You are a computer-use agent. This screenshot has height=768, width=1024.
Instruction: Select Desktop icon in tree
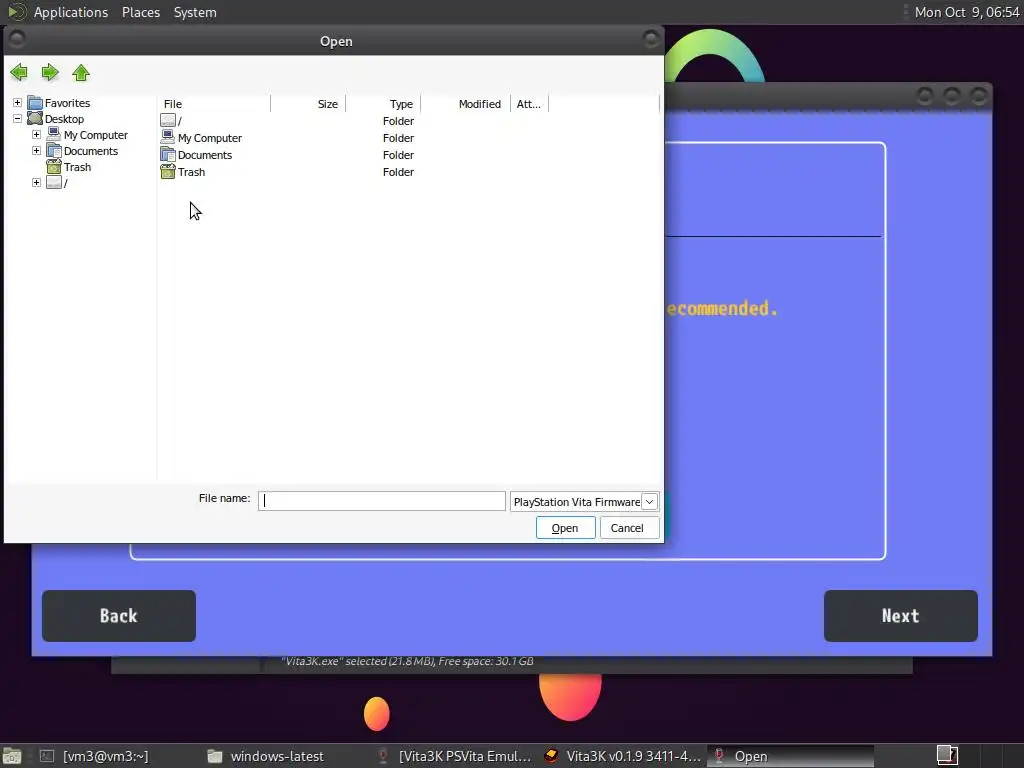[35, 119]
